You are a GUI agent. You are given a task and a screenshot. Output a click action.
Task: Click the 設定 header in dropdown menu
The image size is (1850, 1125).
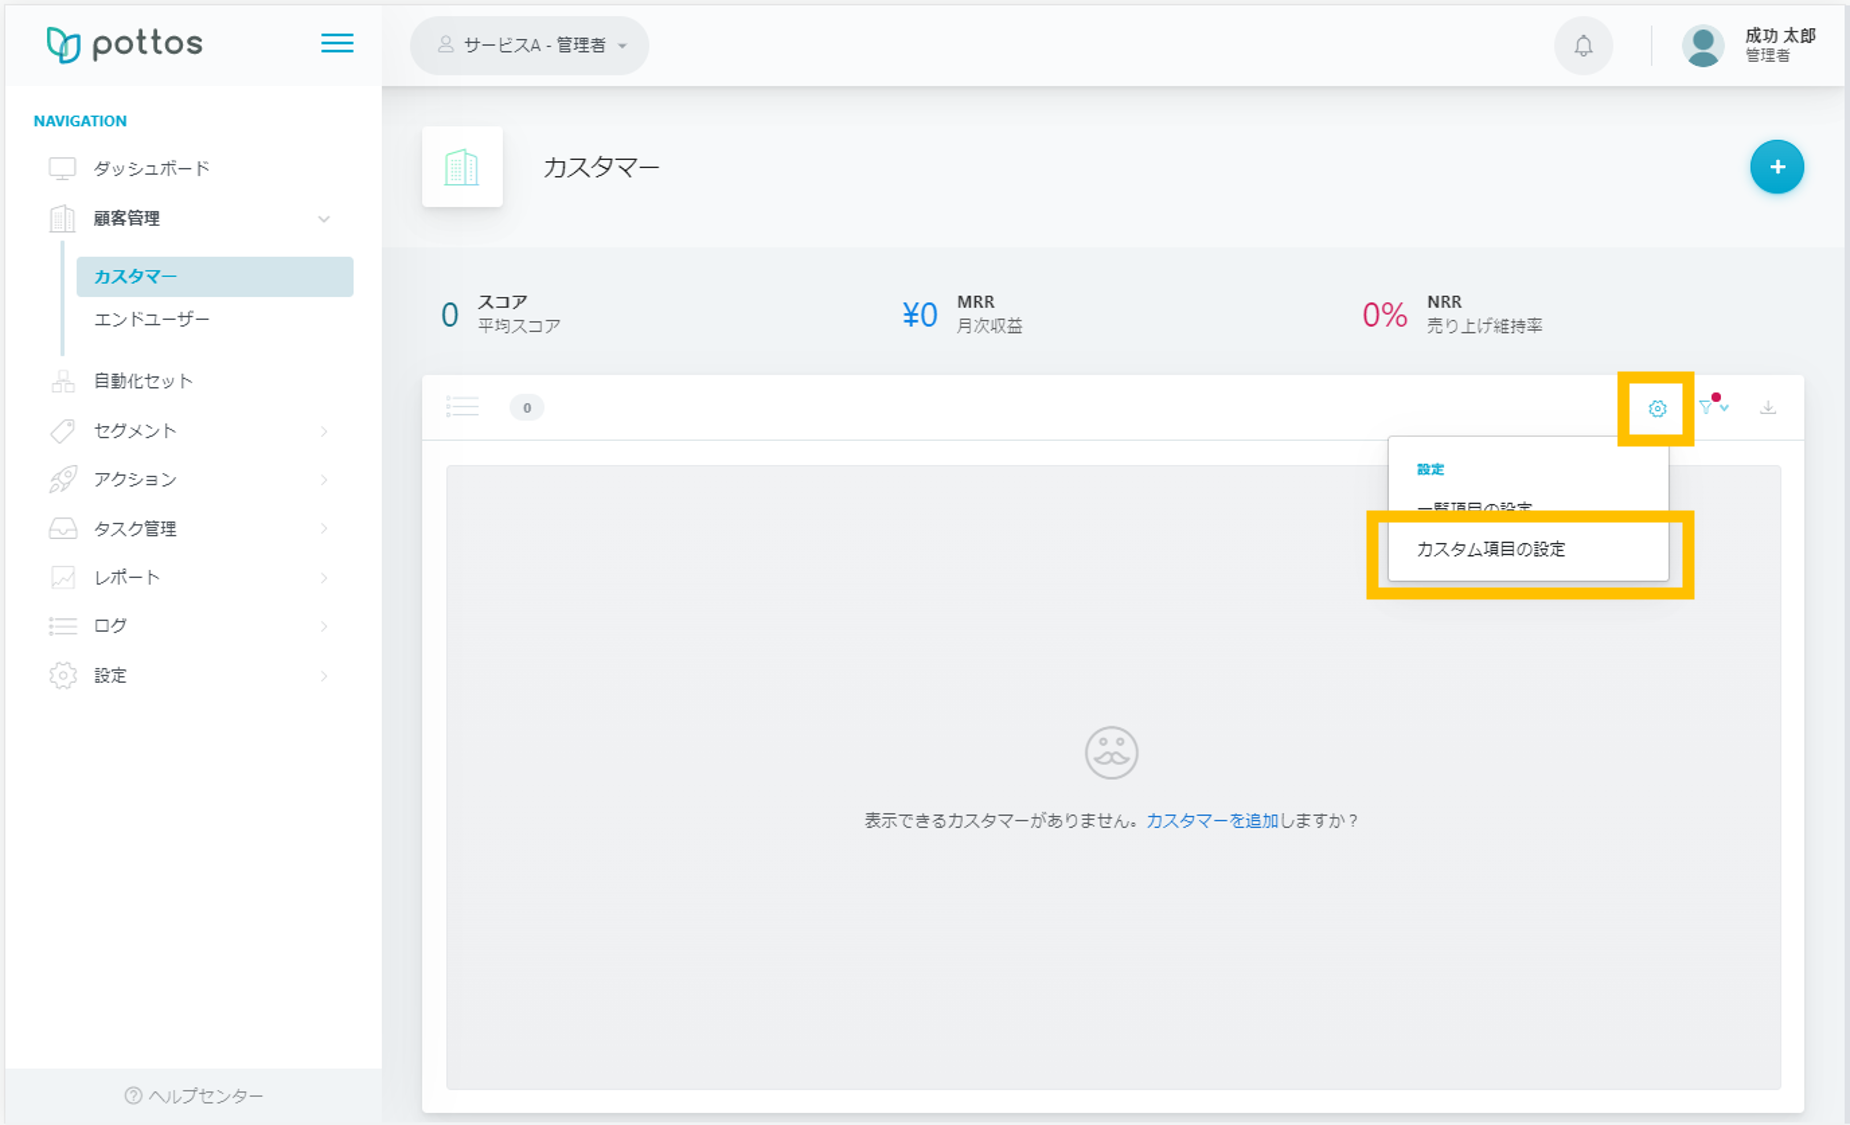tap(1430, 469)
